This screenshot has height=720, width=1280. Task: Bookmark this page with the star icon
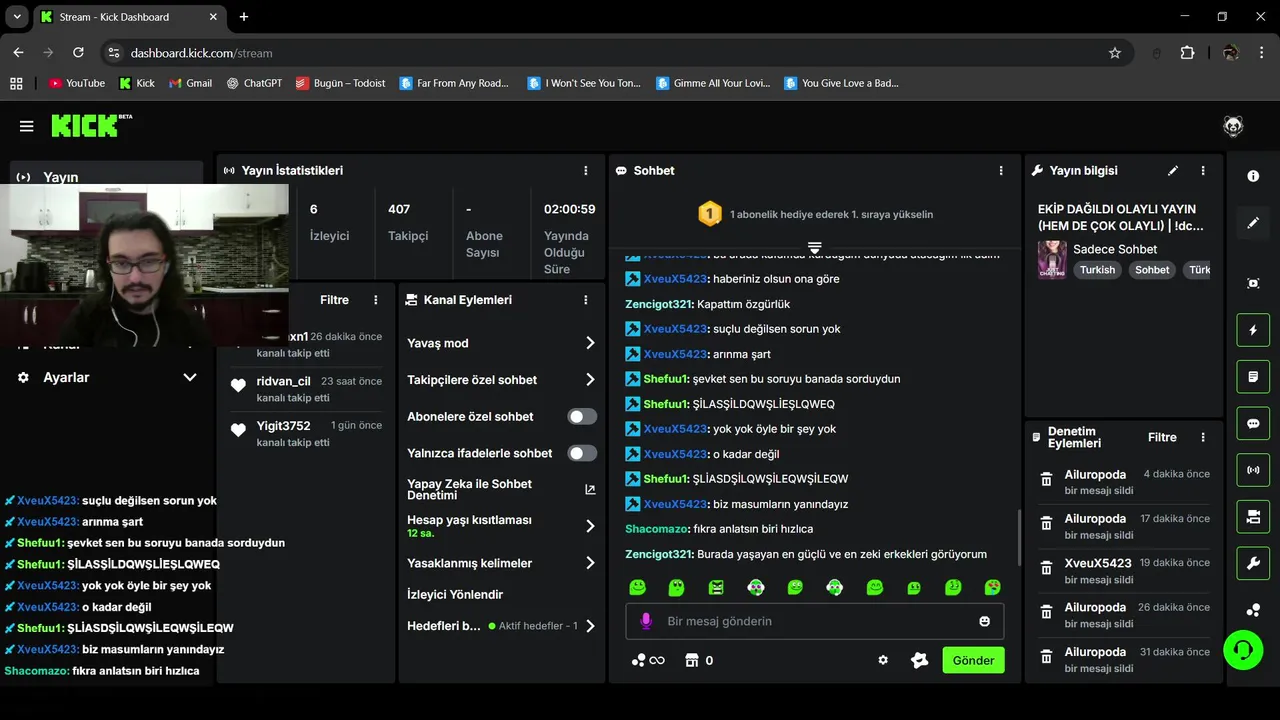click(1115, 53)
